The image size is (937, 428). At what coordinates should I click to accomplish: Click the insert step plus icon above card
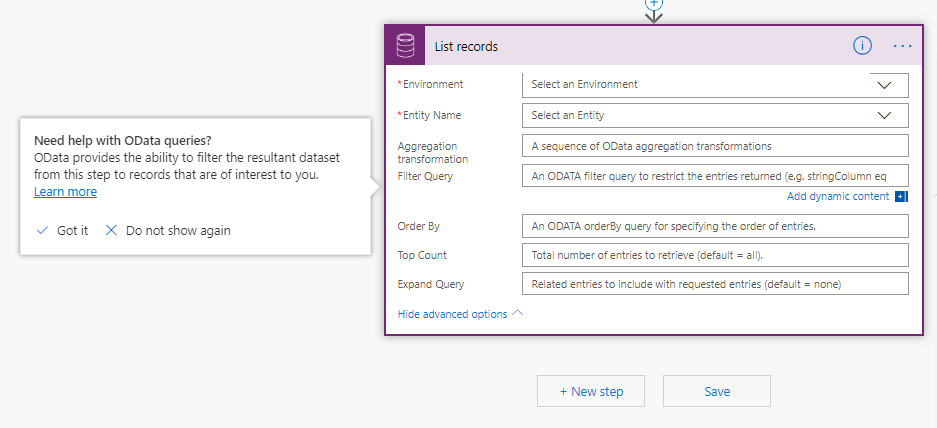(x=654, y=3)
